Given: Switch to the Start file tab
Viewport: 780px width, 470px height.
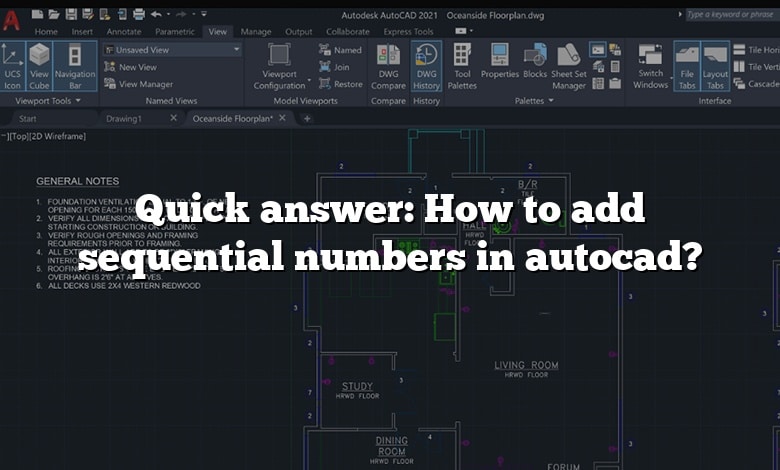Looking at the screenshot, I should (28, 118).
